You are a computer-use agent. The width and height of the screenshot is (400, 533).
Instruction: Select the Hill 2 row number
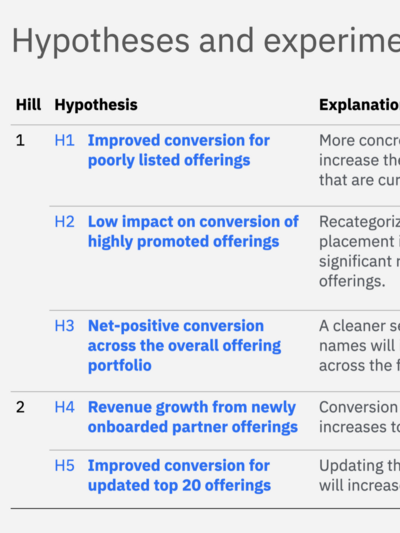[20, 407]
